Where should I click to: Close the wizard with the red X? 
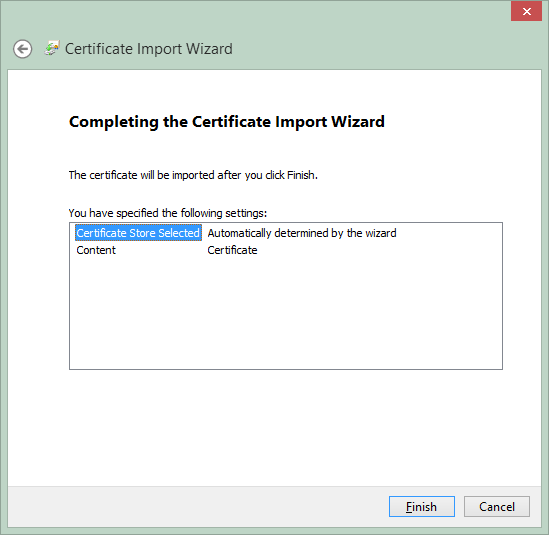(x=526, y=12)
